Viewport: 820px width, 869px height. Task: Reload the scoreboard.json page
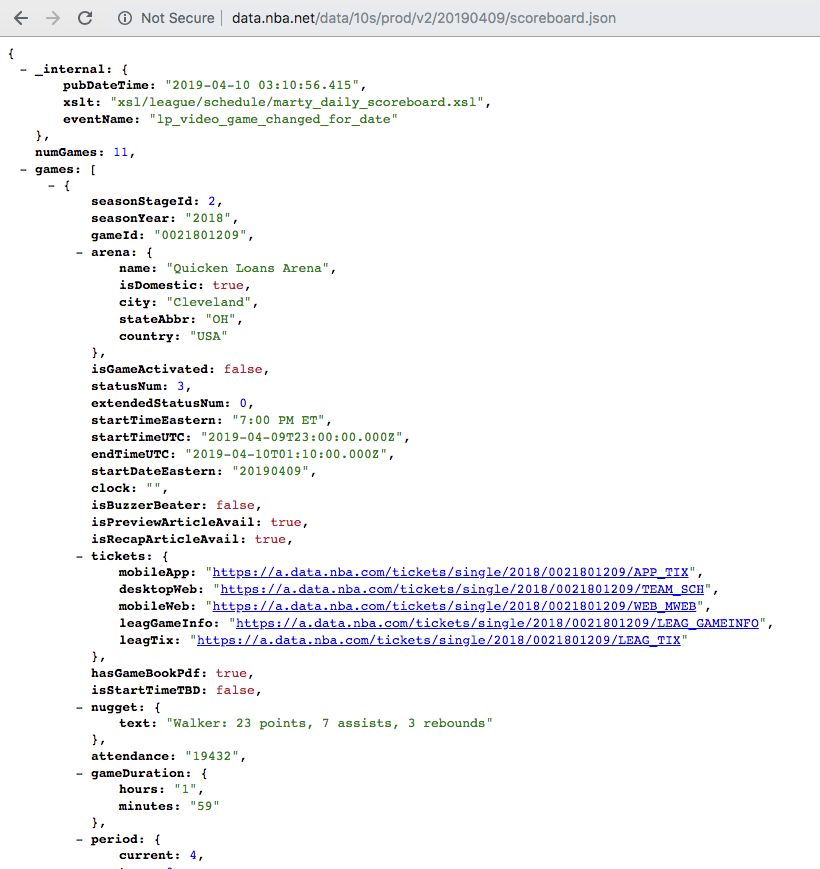[85, 18]
